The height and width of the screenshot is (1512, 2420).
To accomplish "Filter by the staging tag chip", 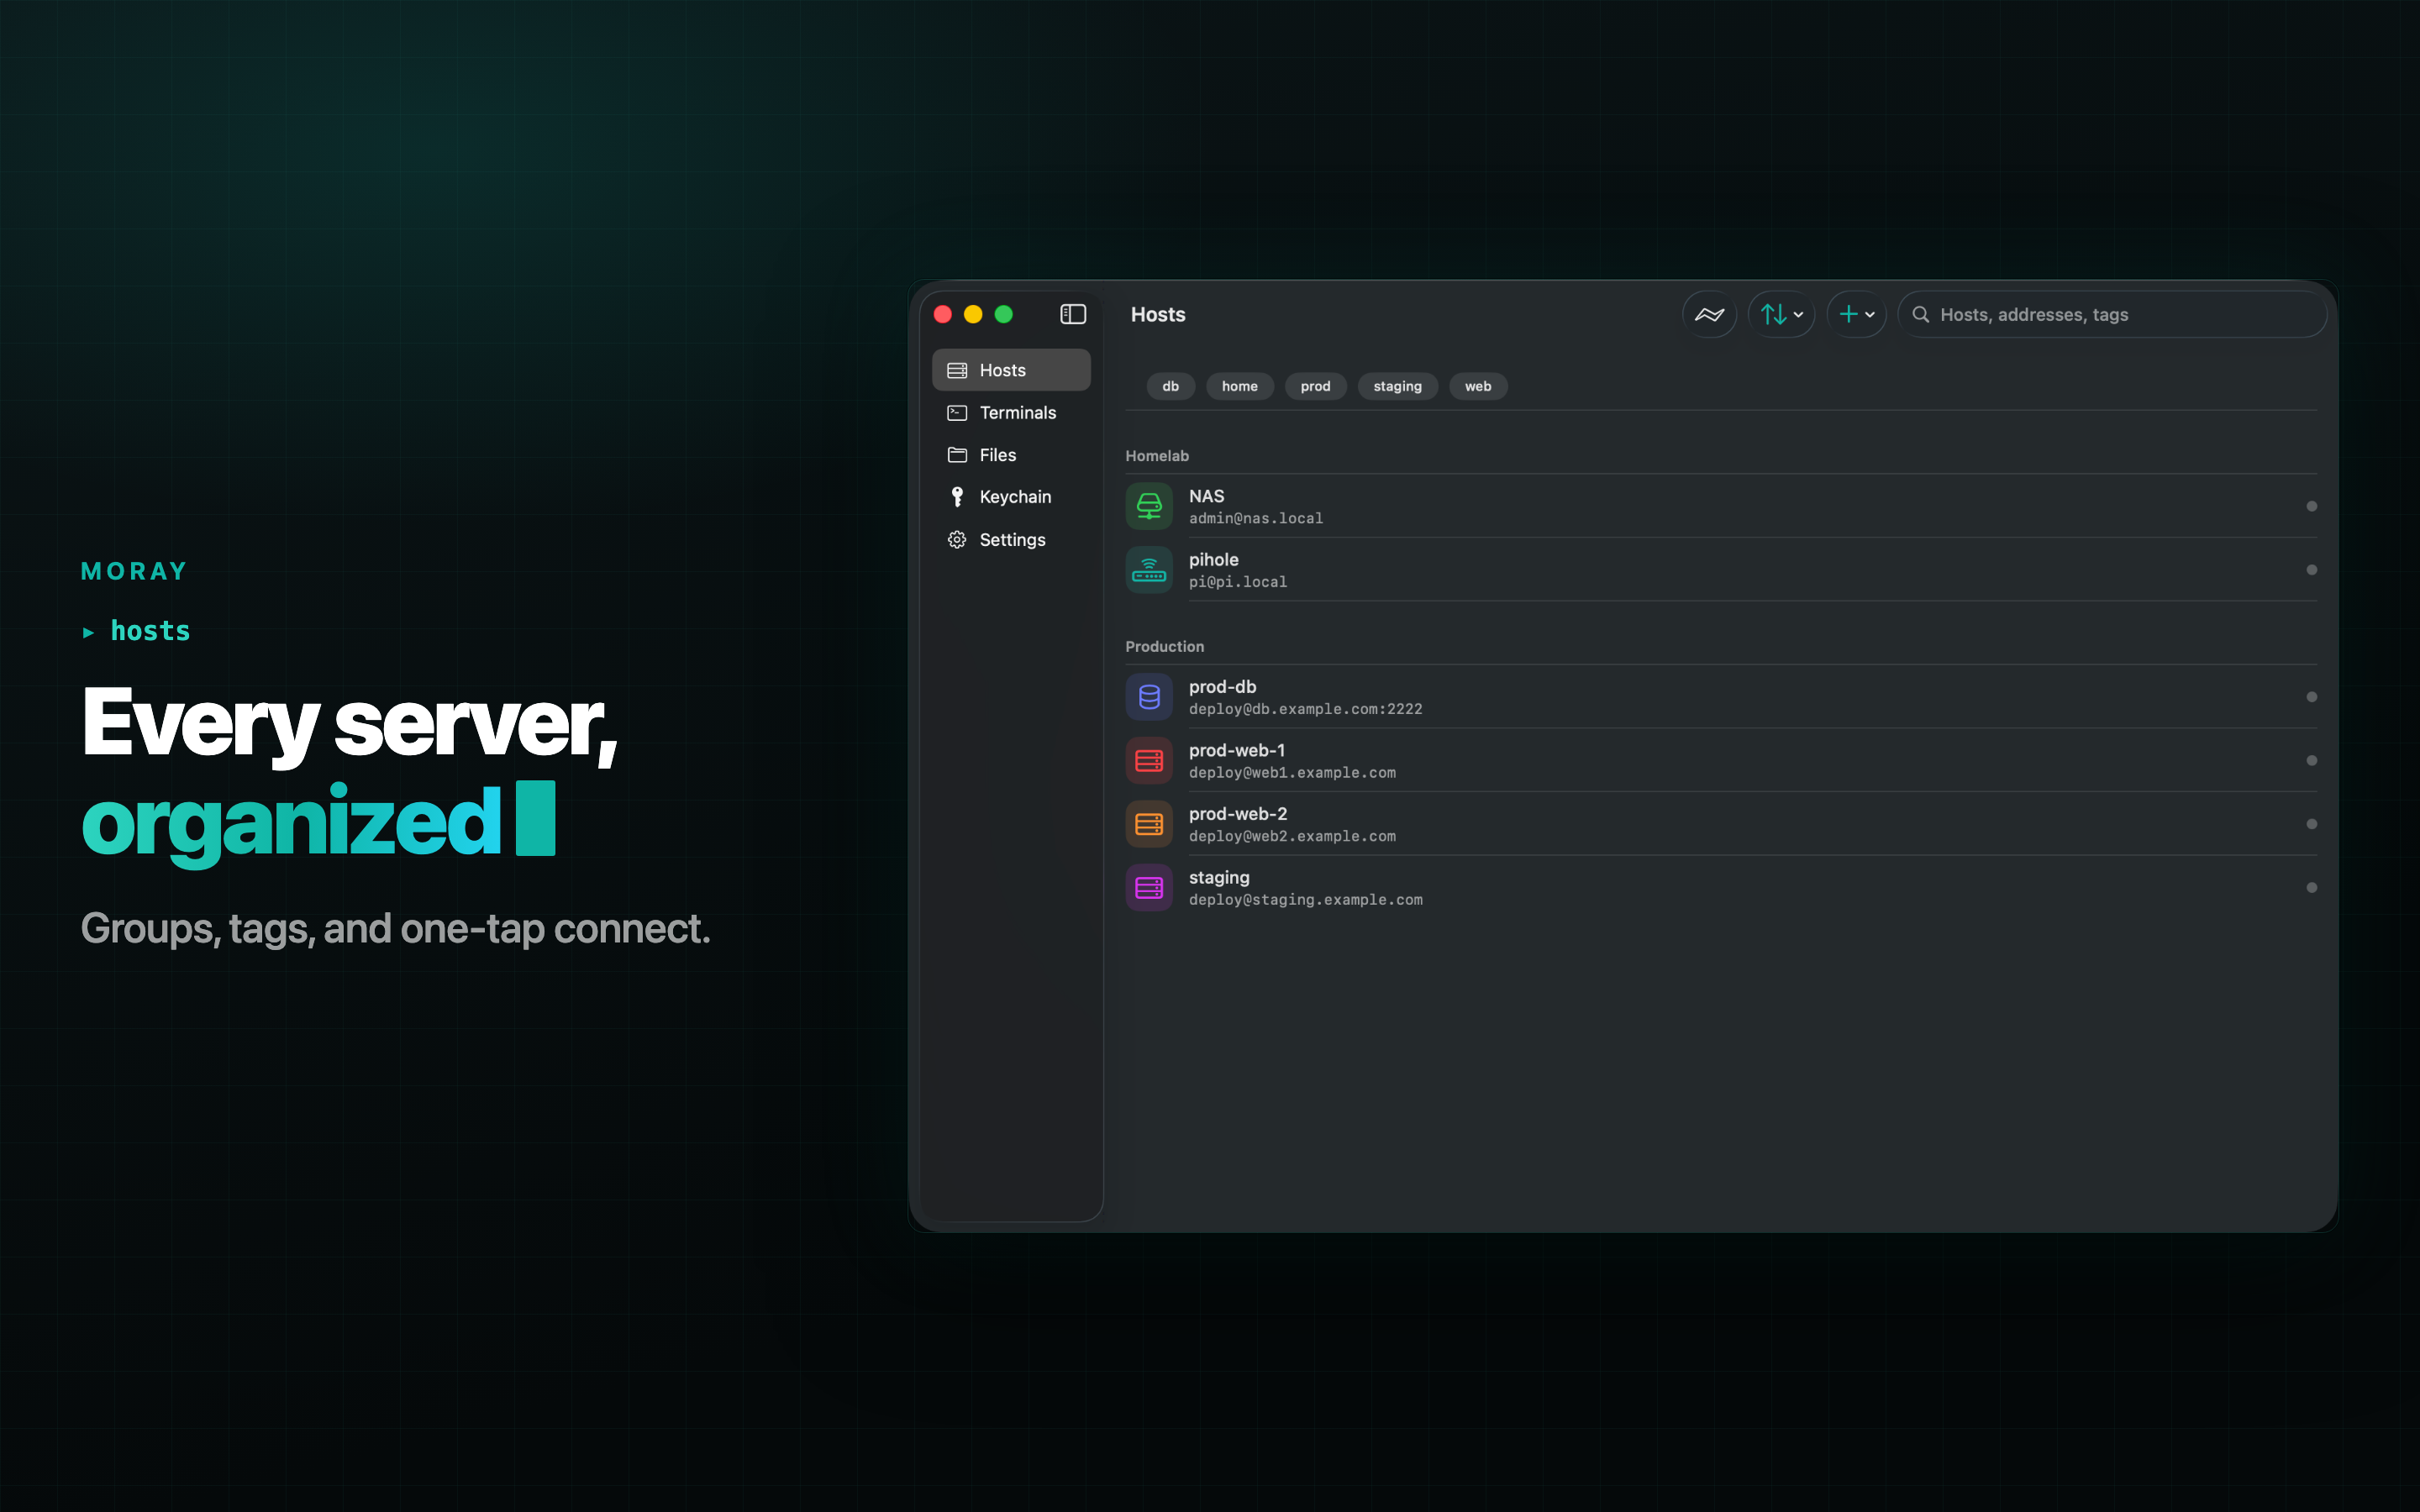I will coord(1397,386).
